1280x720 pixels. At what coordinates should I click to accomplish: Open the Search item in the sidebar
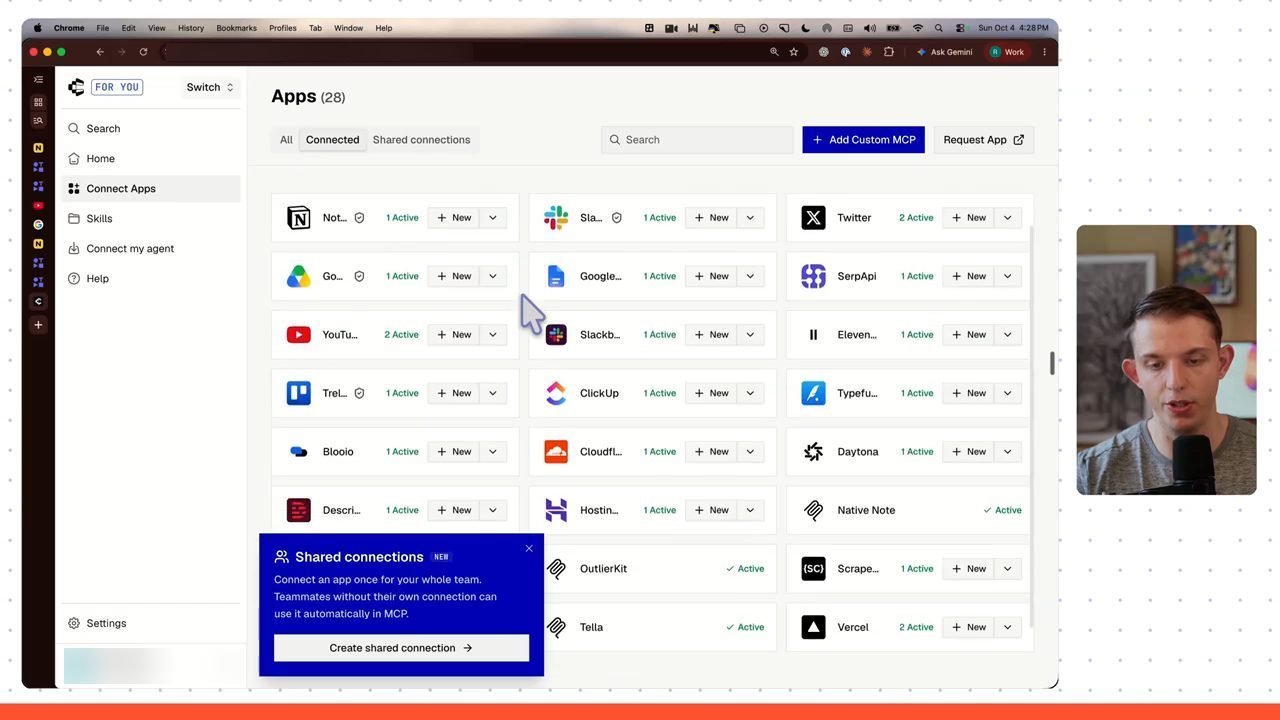(151, 129)
